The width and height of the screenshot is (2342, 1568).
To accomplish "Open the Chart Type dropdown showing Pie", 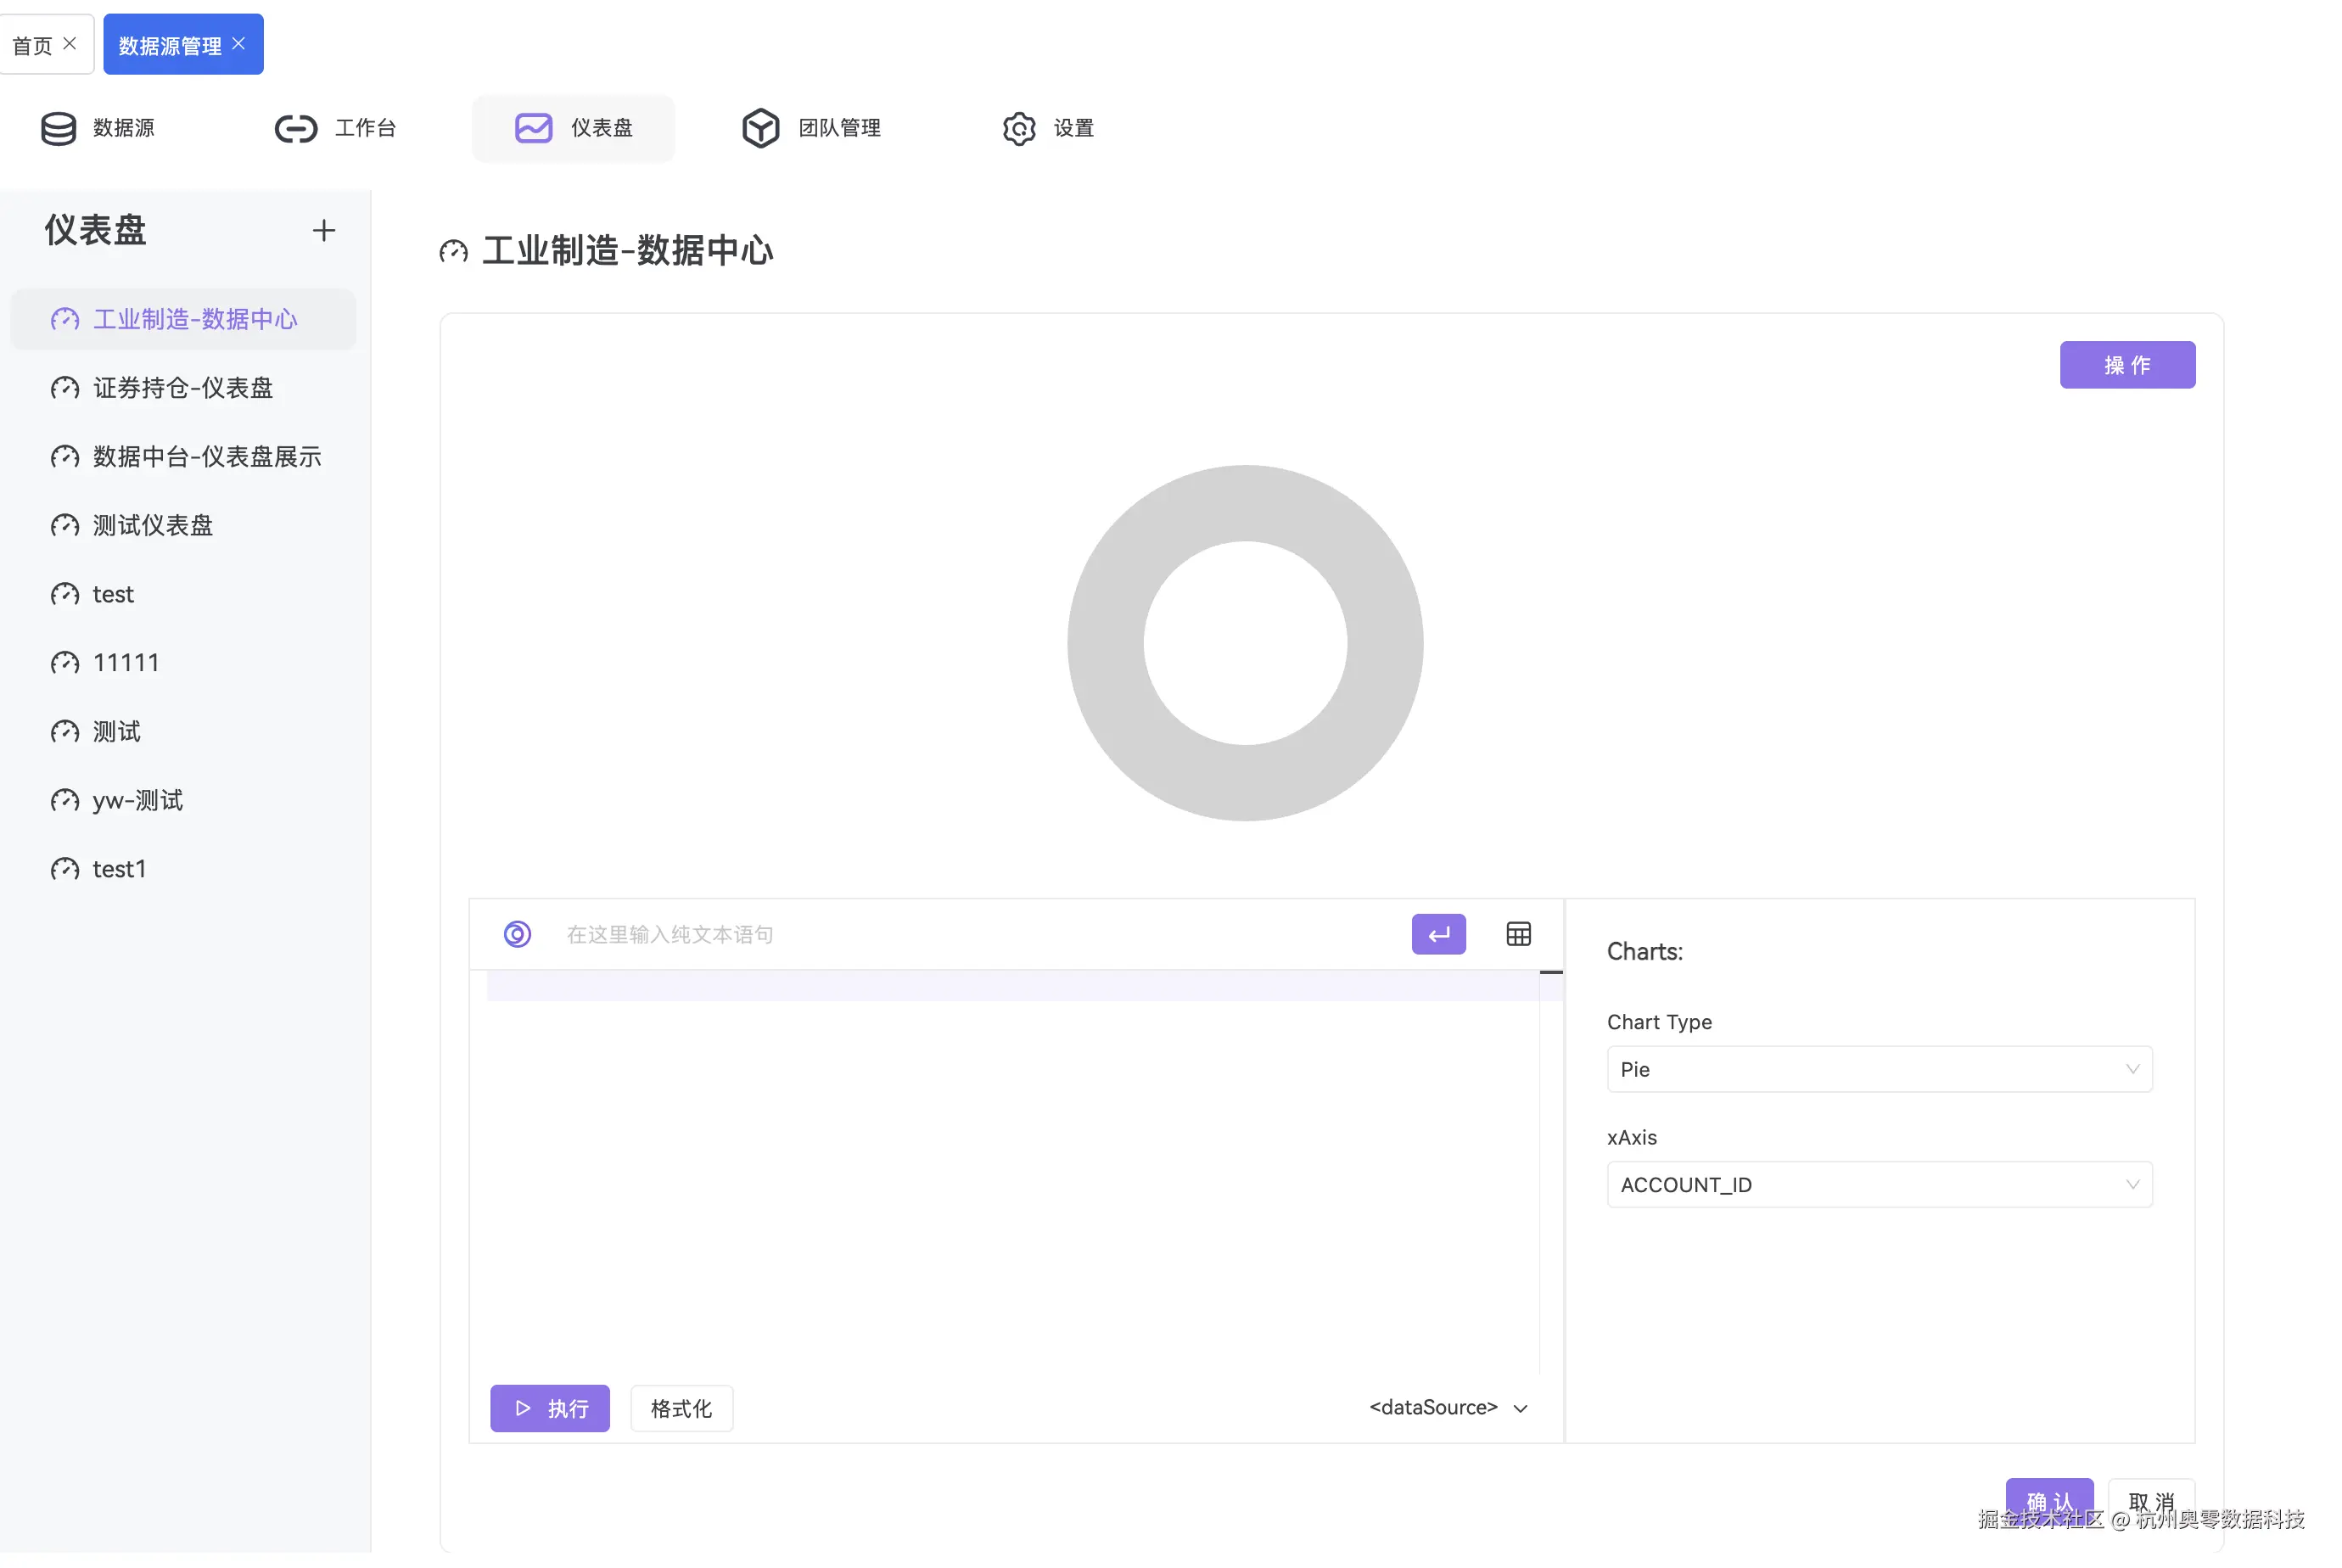I will pyautogui.click(x=1879, y=1069).
